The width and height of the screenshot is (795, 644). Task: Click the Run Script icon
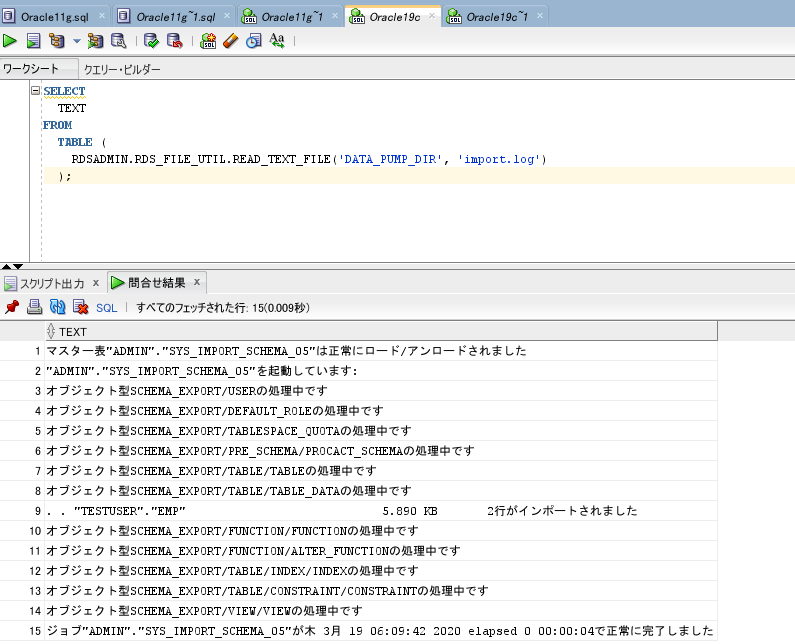(x=33, y=41)
